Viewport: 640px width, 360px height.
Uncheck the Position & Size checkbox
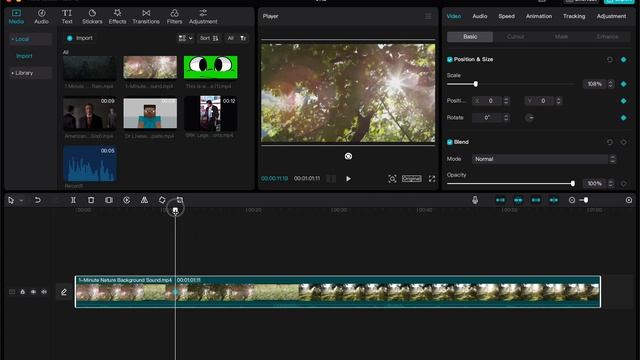click(449, 60)
